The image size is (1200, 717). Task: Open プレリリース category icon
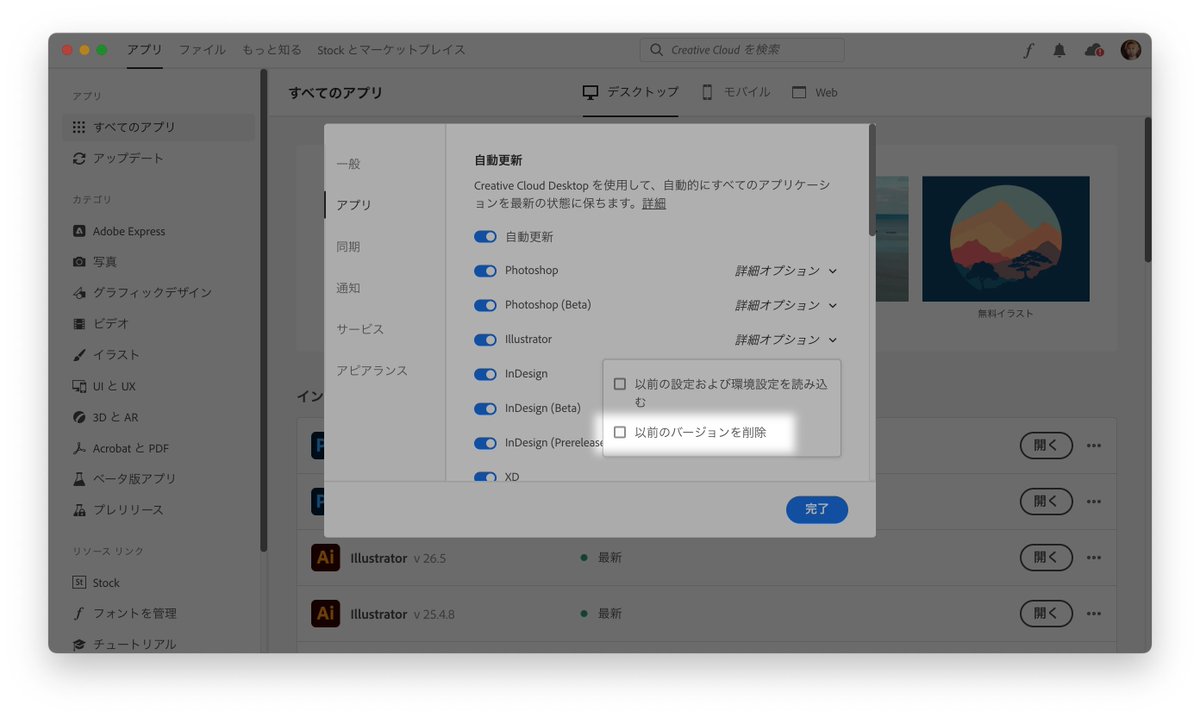pos(79,510)
